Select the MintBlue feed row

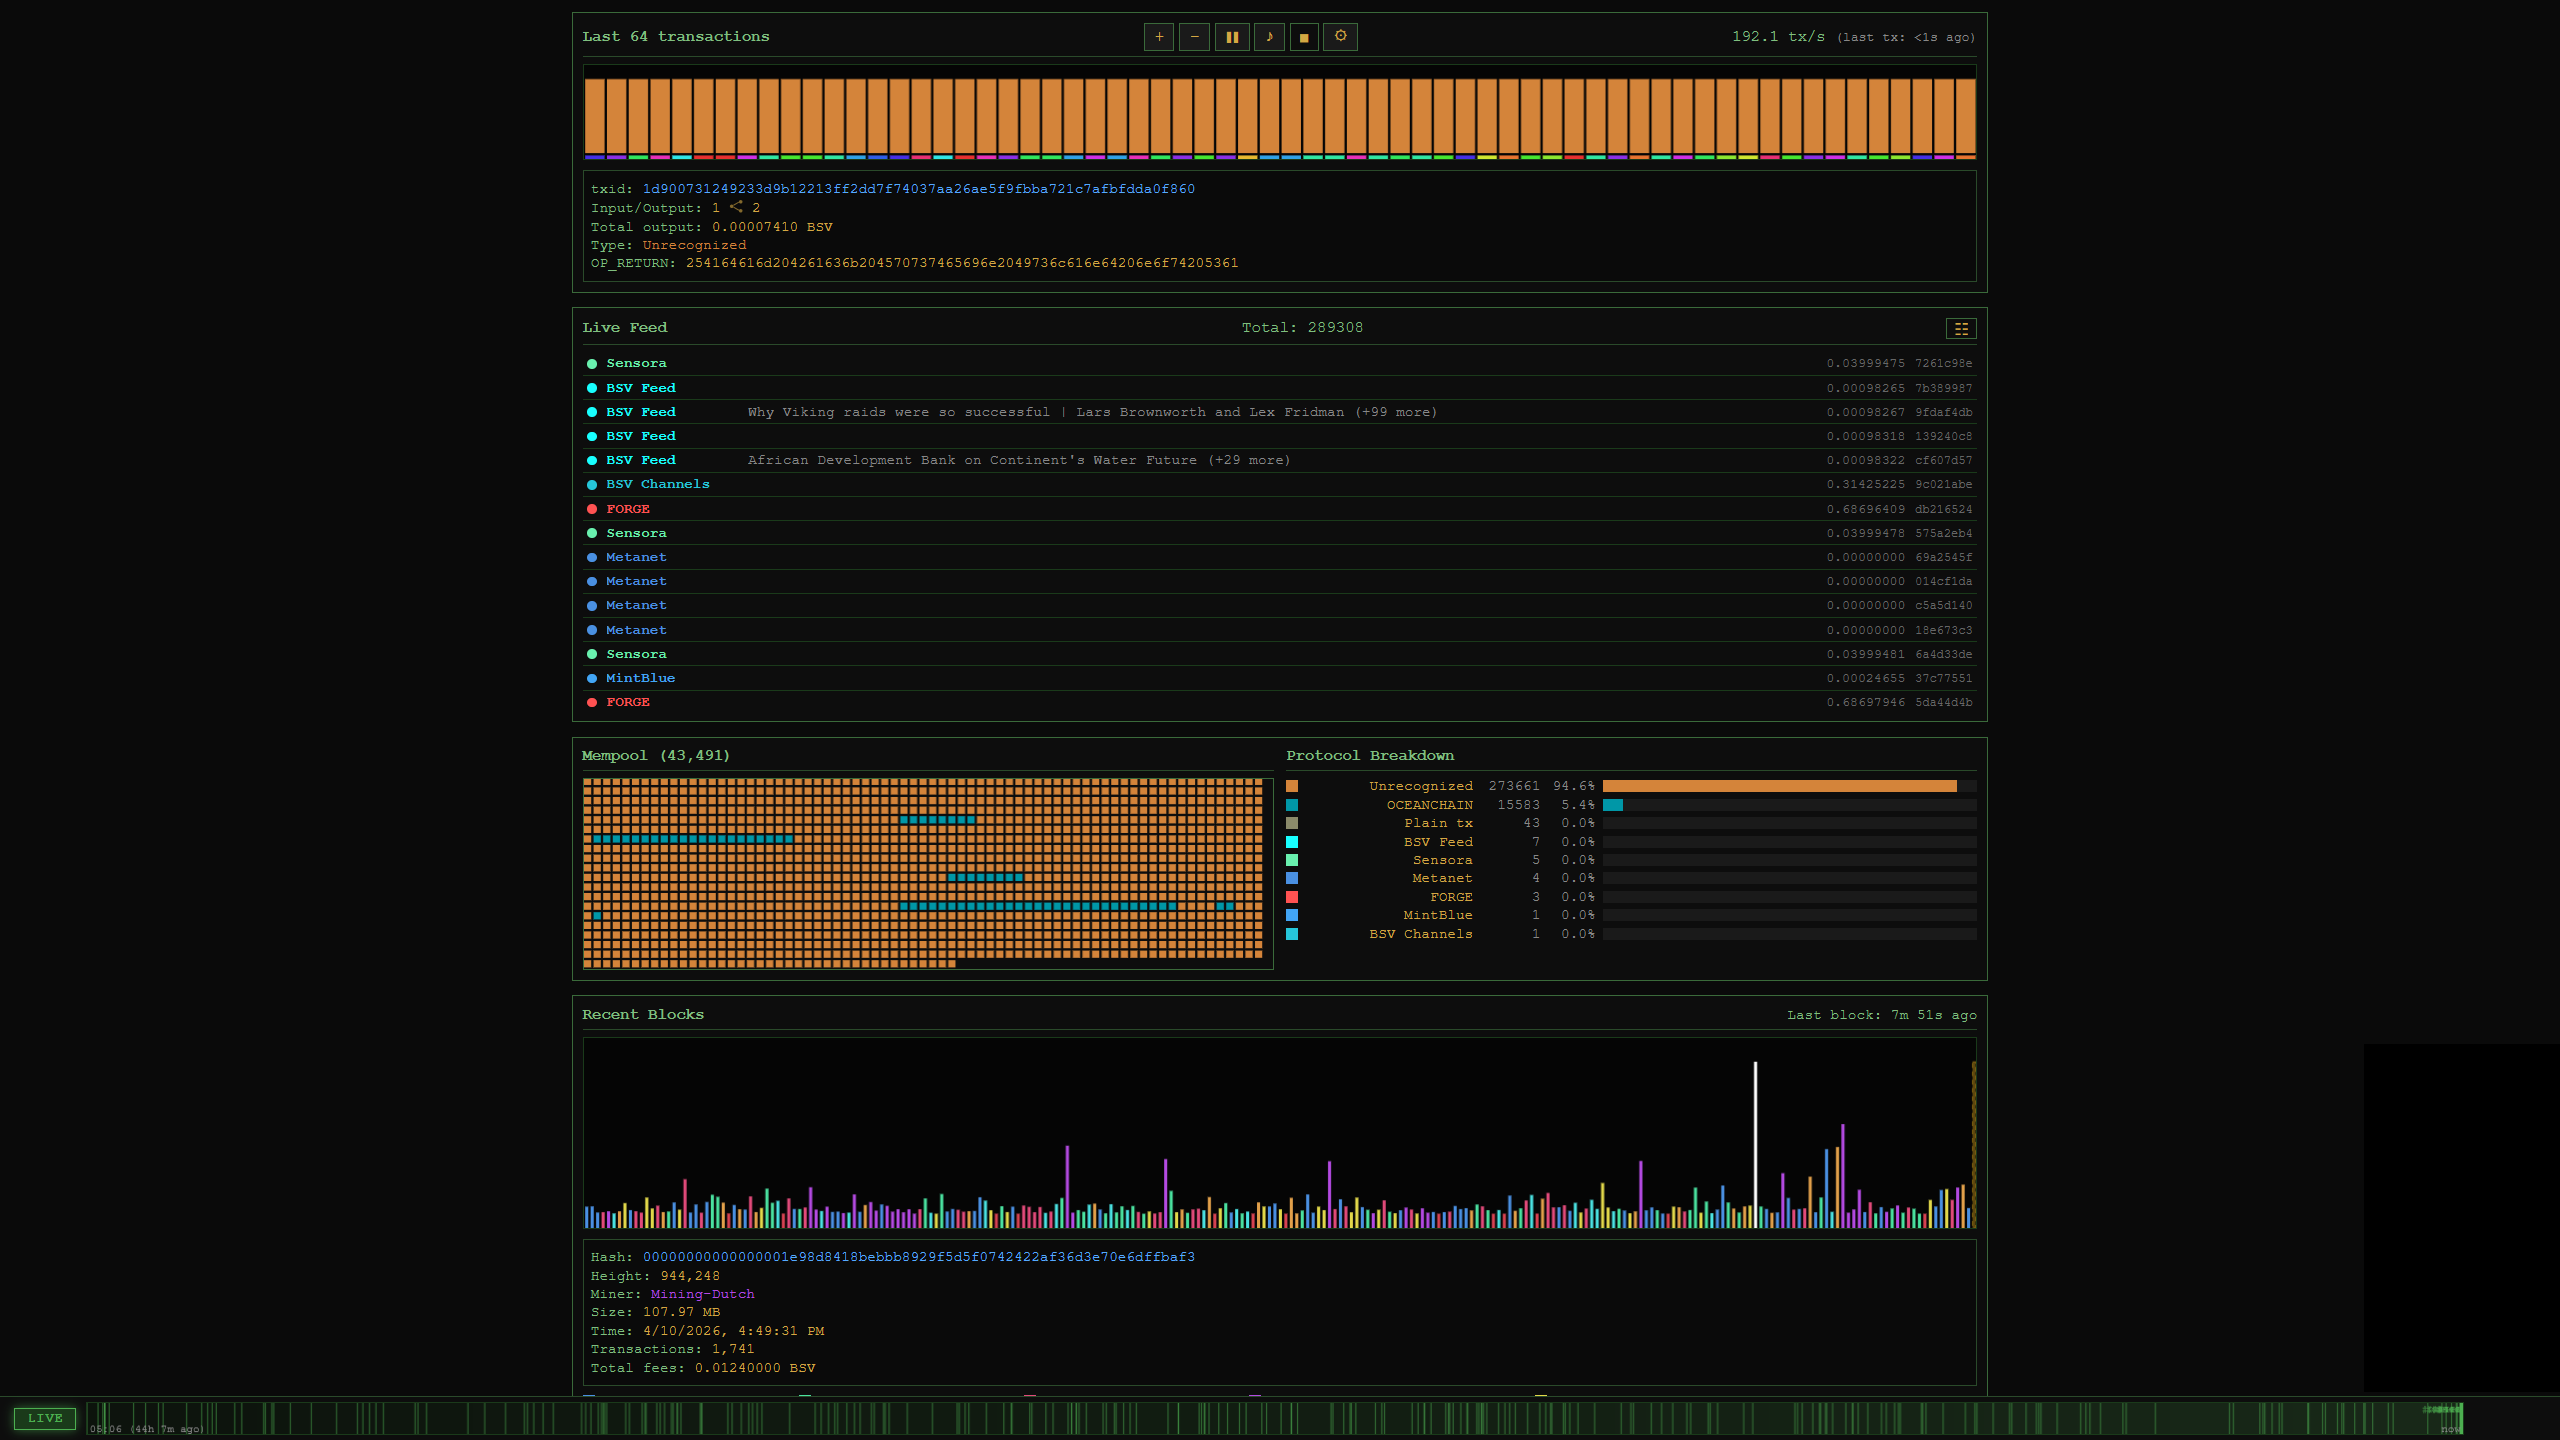(x=1279, y=678)
